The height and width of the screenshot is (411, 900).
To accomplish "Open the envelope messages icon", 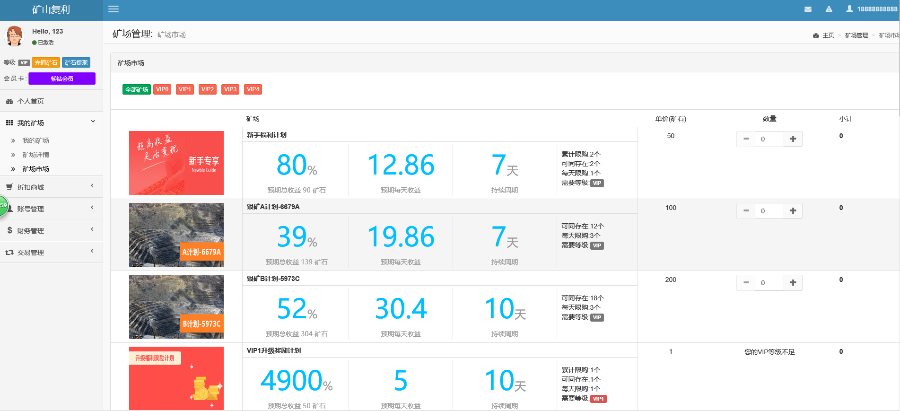I will pos(808,9).
